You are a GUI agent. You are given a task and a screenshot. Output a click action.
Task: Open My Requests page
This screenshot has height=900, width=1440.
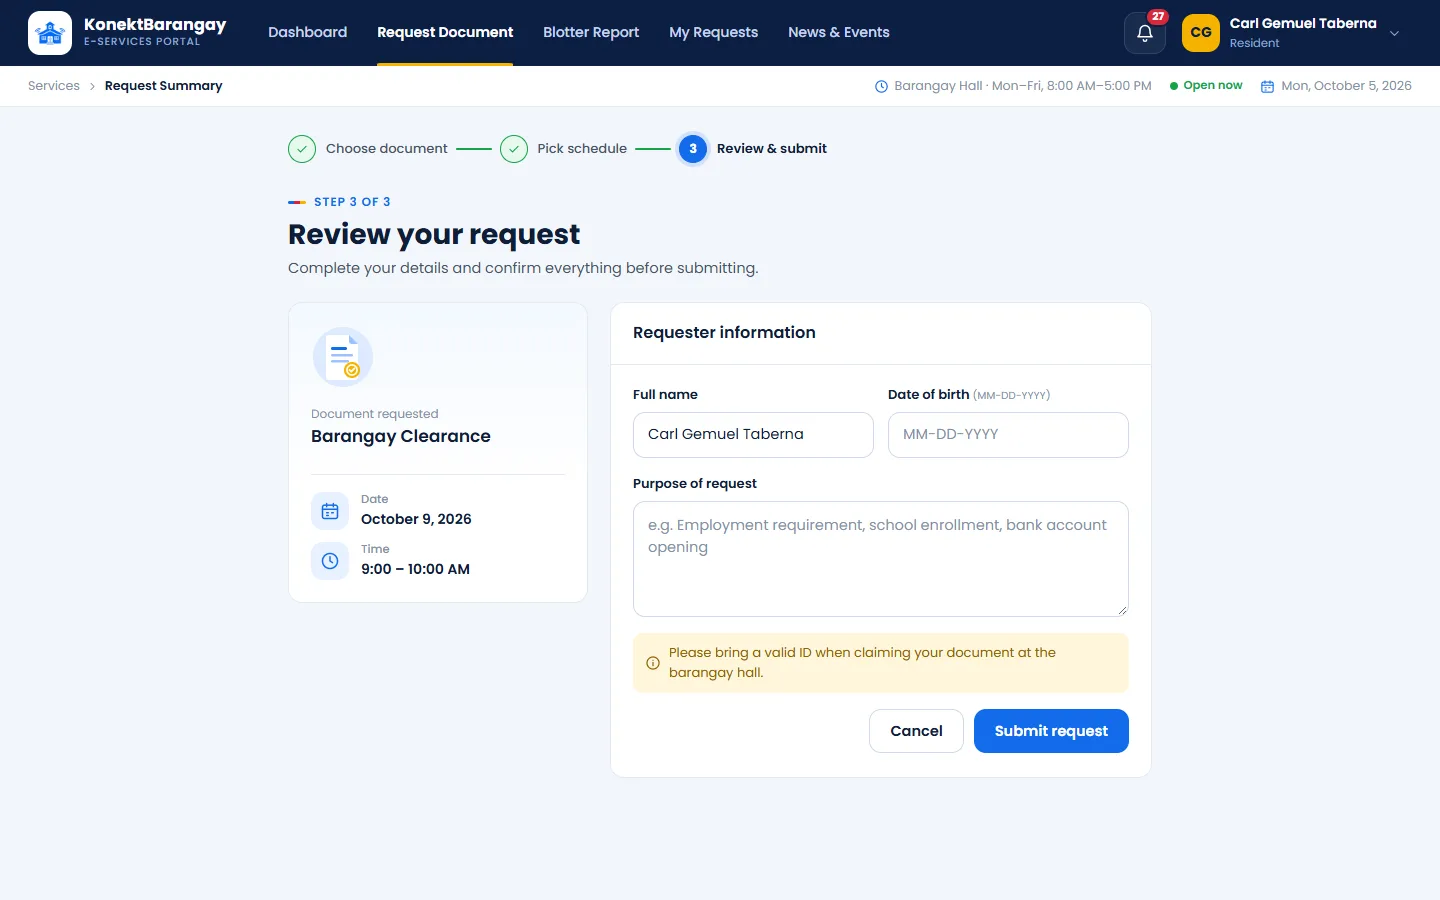713,32
